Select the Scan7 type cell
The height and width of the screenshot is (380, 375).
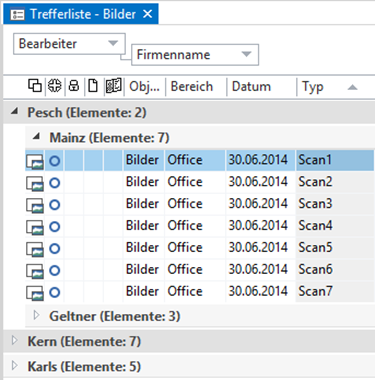335,291
